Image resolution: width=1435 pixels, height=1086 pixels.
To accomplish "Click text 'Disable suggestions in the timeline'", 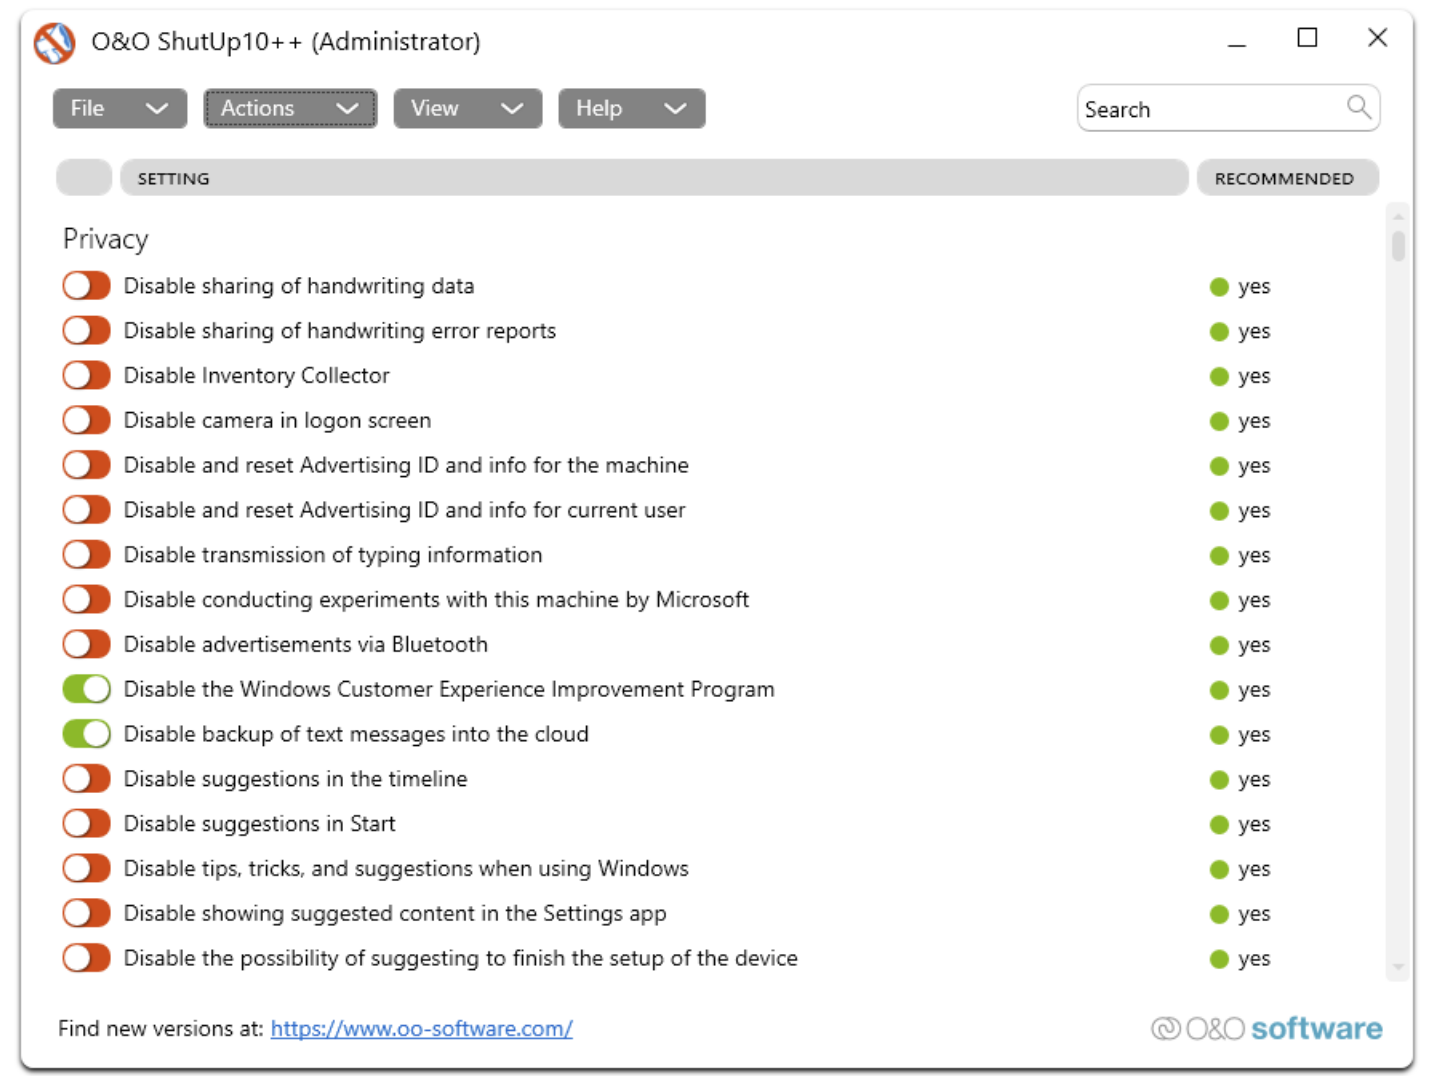I will click(295, 779).
